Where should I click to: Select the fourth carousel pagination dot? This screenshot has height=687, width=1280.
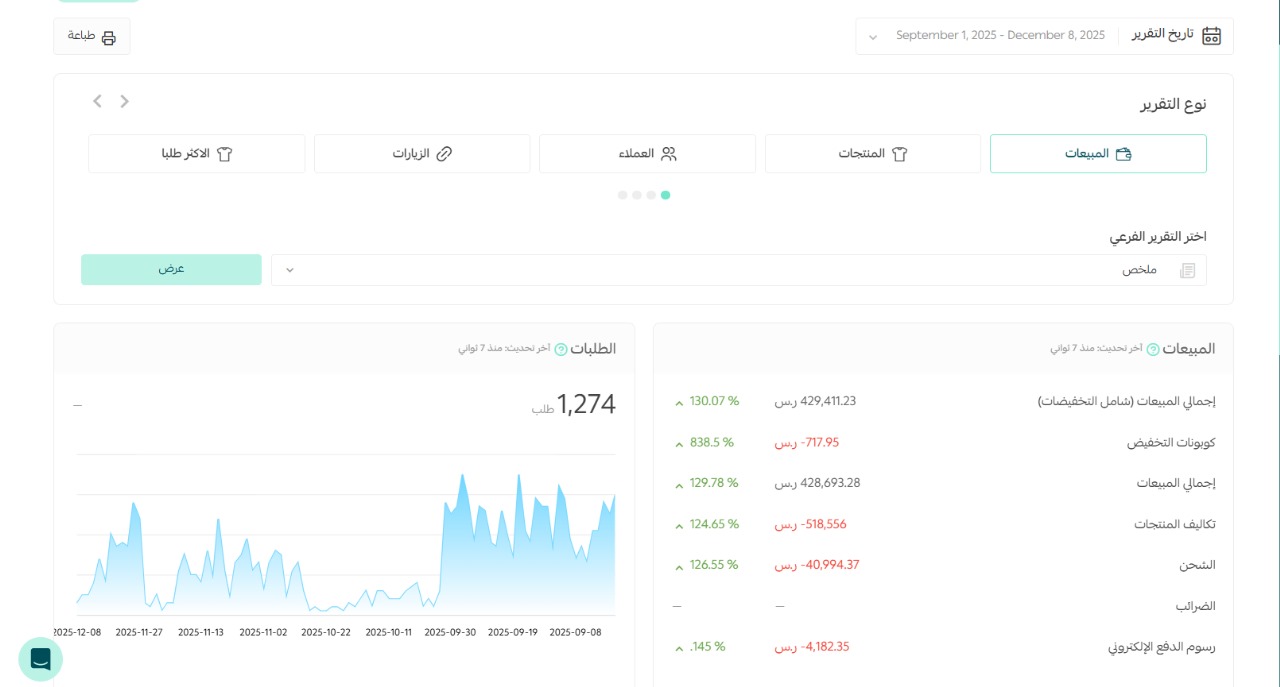tap(666, 195)
